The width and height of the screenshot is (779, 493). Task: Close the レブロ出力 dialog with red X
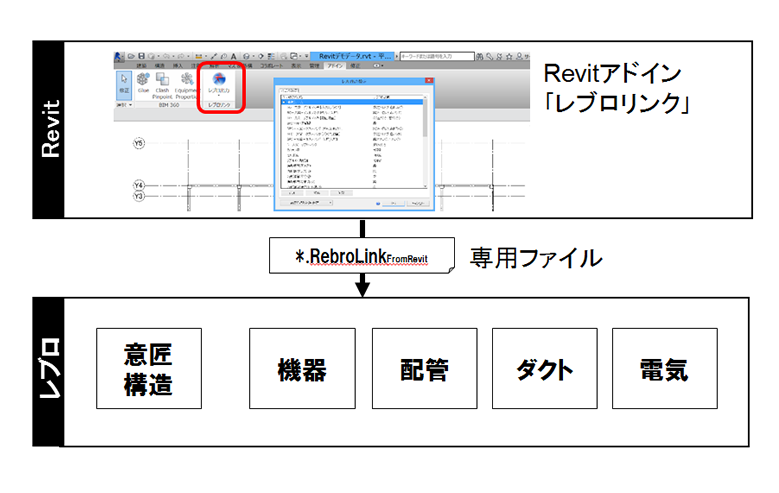pos(429,81)
